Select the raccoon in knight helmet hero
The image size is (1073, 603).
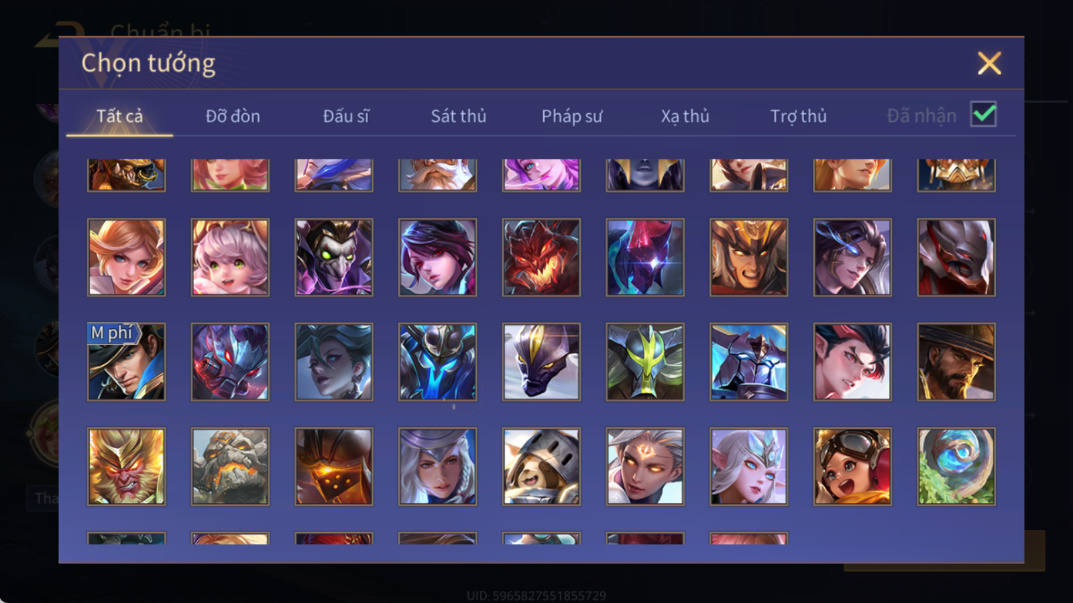pos(541,466)
